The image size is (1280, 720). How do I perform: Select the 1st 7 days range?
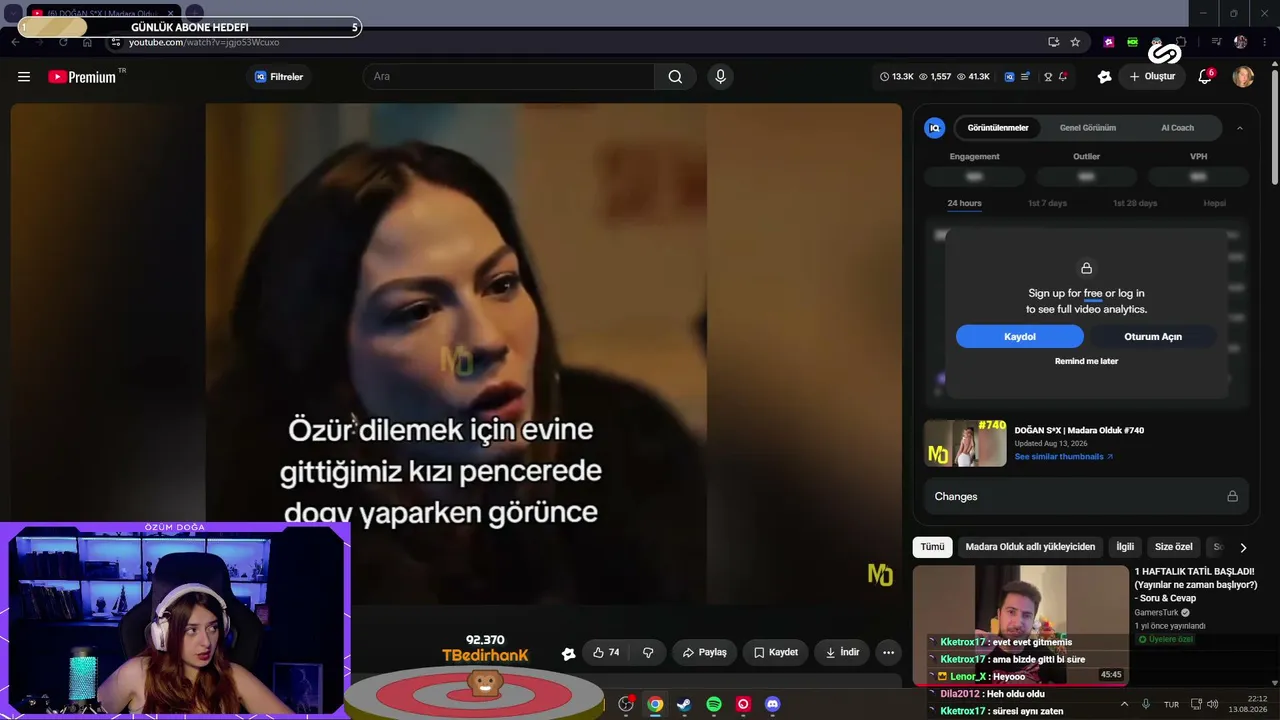pos(1047,204)
